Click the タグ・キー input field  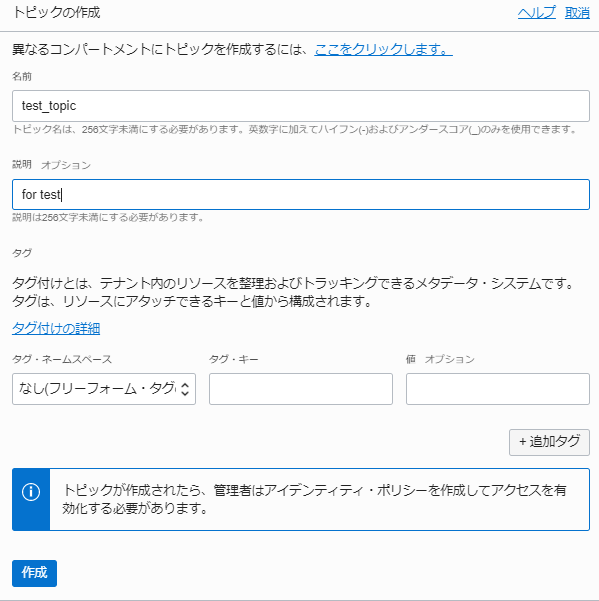pyautogui.click(x=301, y=389)
